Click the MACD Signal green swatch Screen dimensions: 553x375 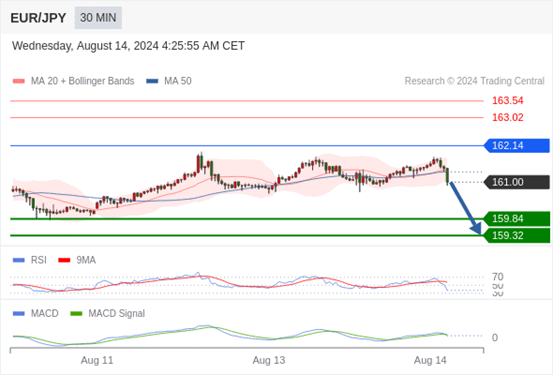click(x=76, y=314)
